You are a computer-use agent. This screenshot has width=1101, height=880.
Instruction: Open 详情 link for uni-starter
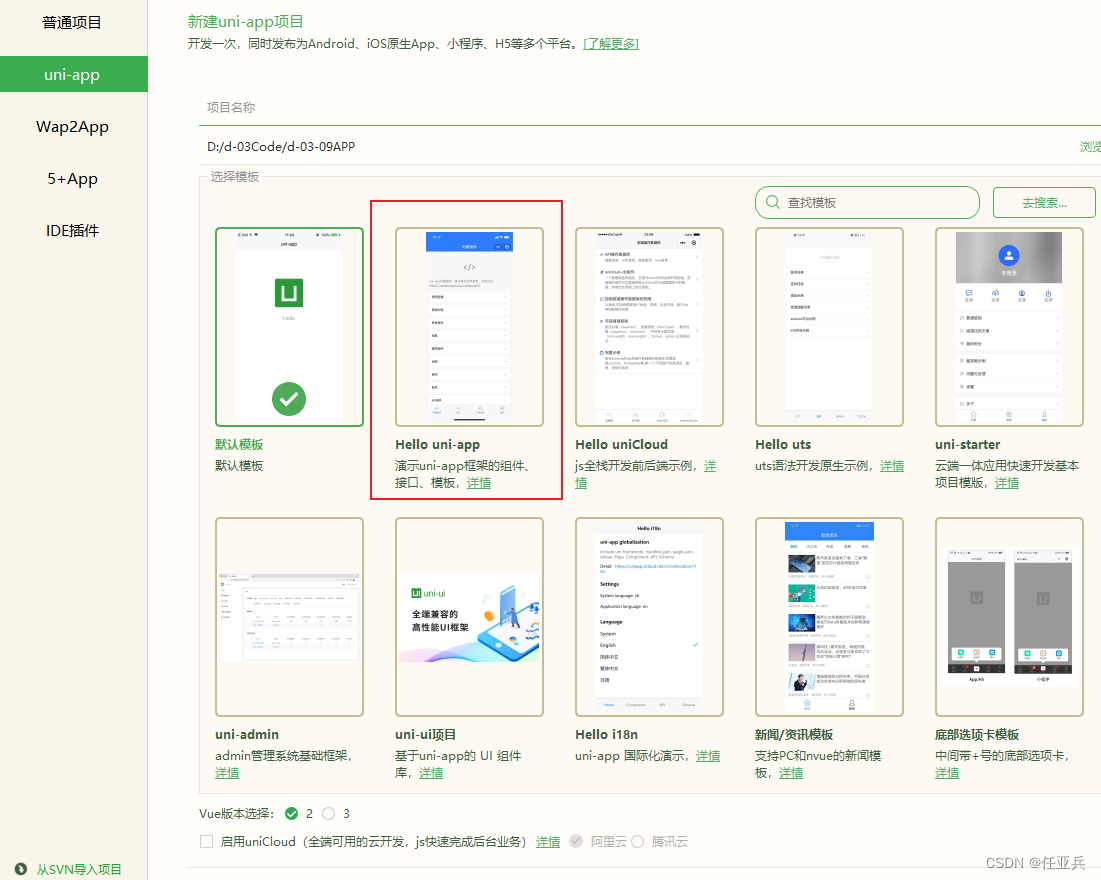pyautogui.click(x=1007, y=483)
